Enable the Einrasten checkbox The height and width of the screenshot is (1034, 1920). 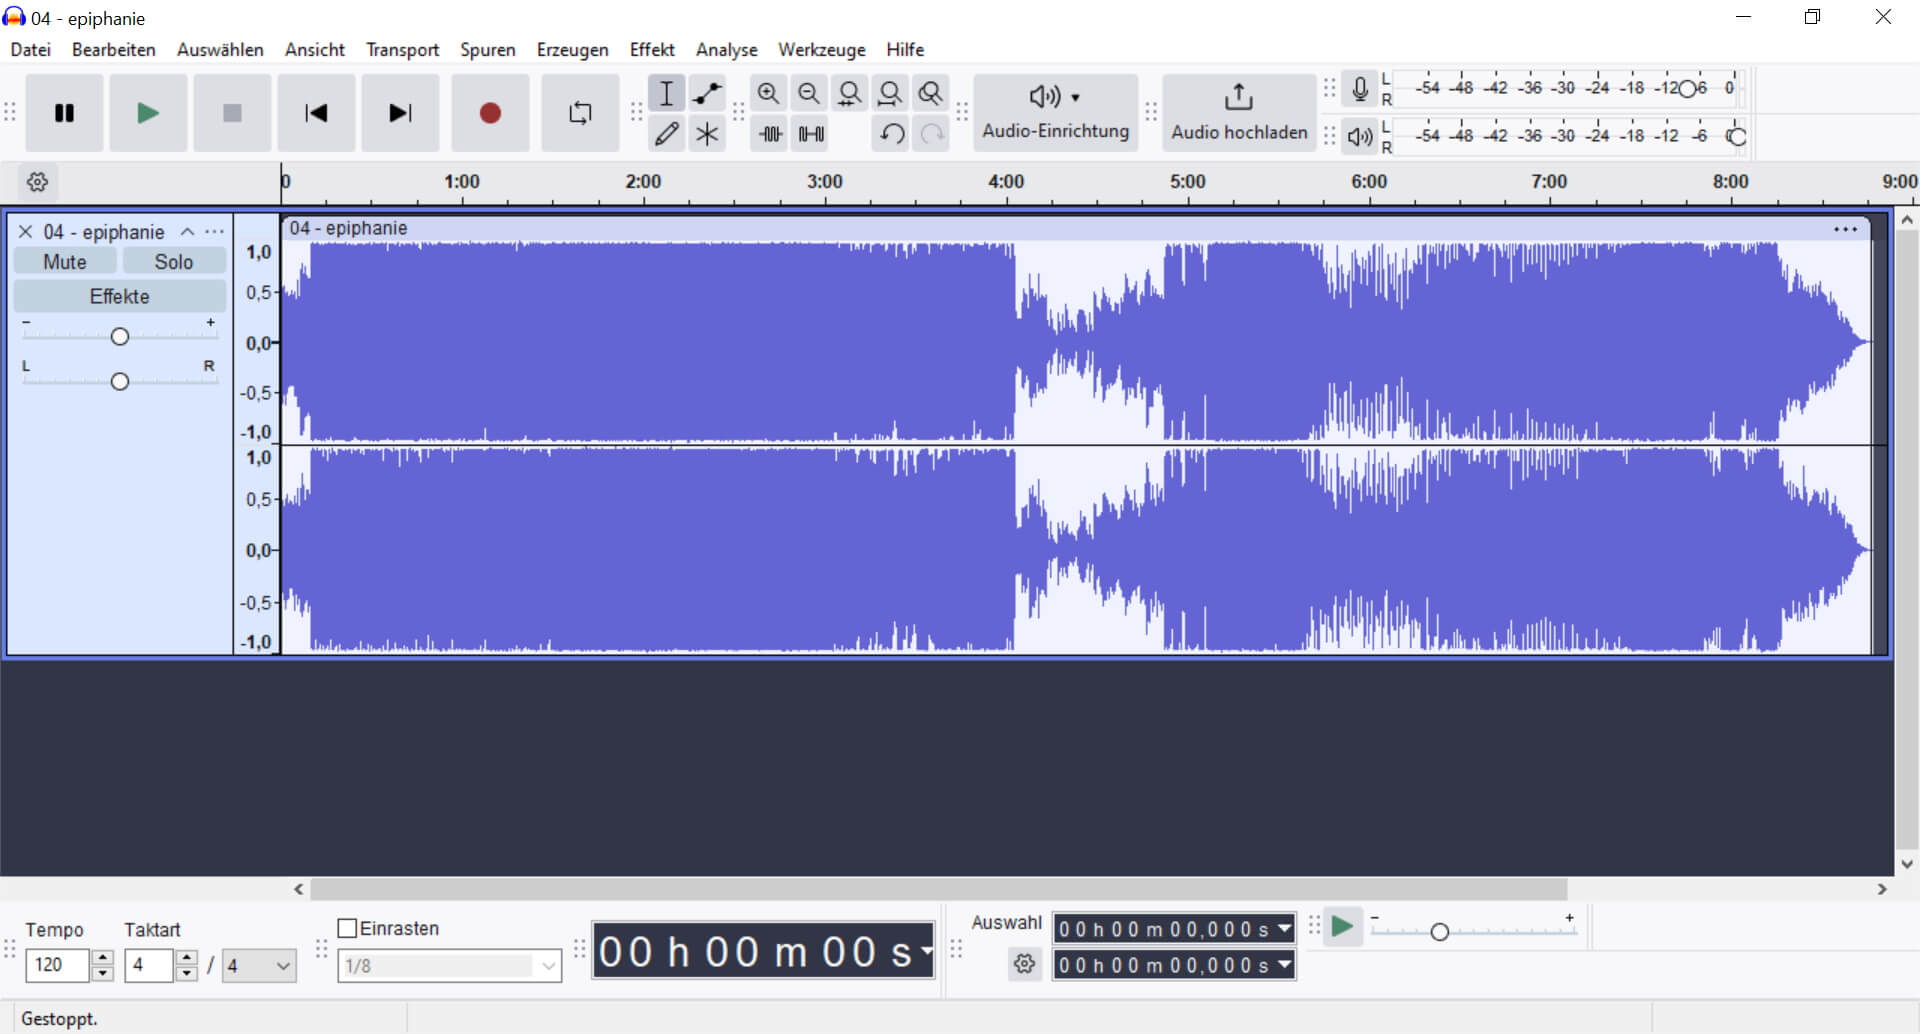point(348,928)
